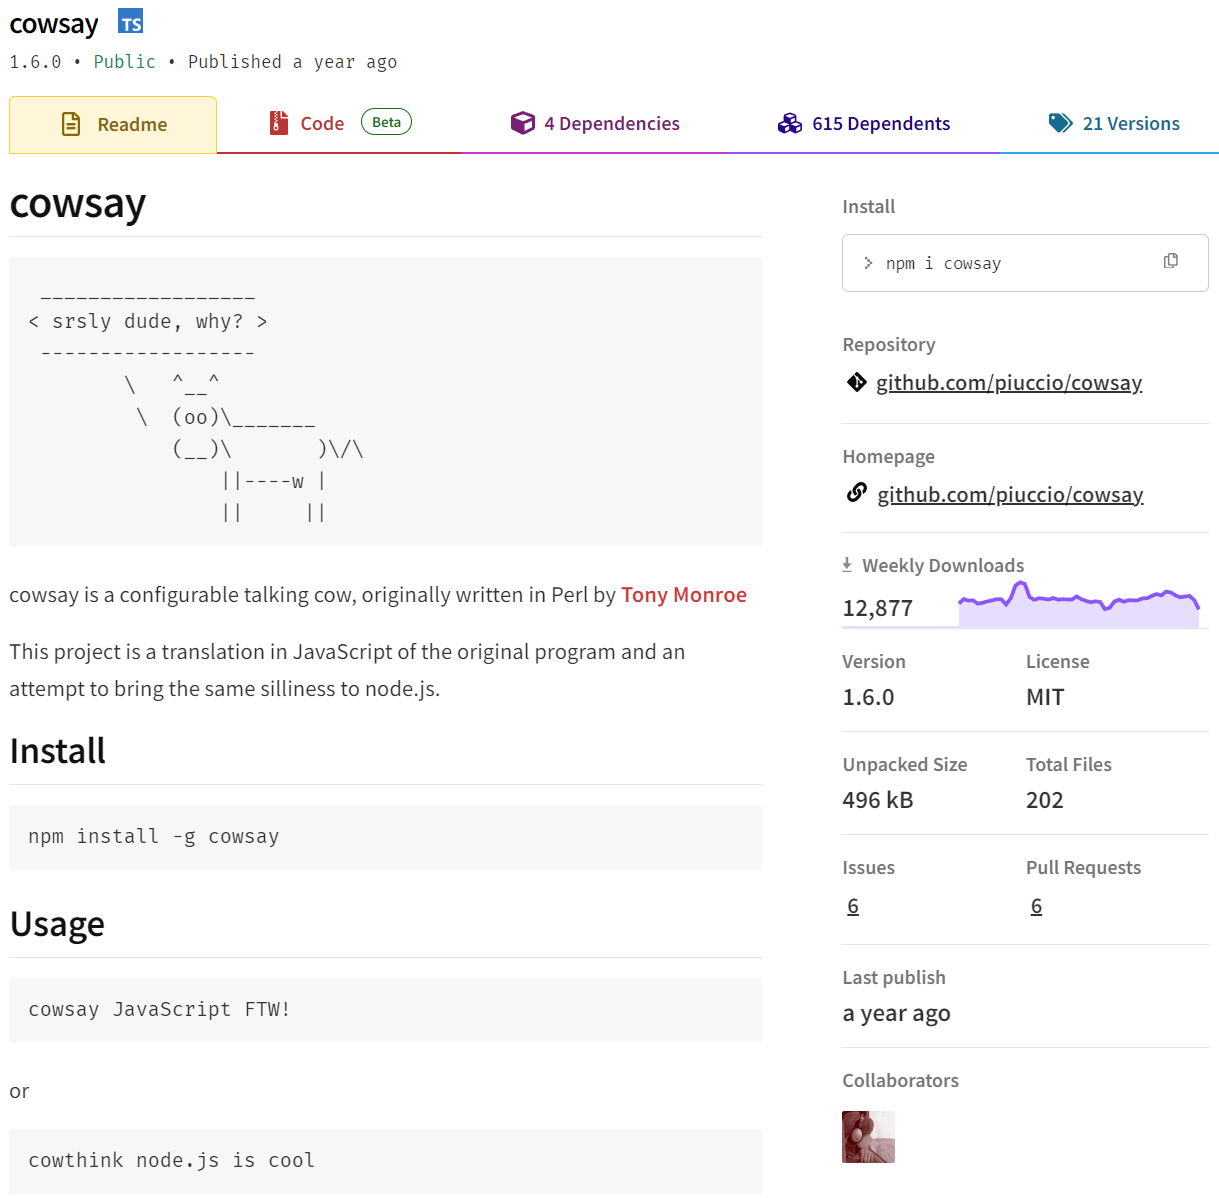Open the Pull Requests count 6 link
1219x1198 pixels.
1036,906
